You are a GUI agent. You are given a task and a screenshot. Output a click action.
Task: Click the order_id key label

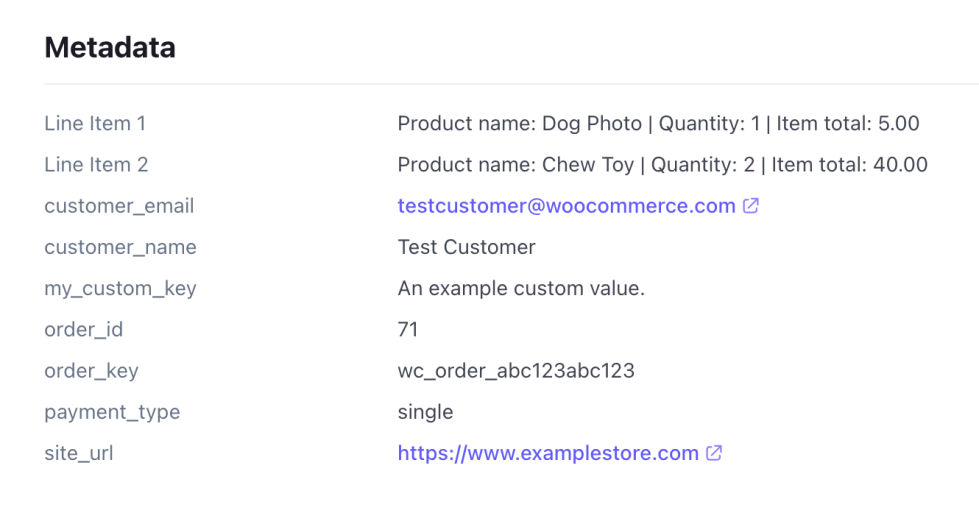point(83,330)
